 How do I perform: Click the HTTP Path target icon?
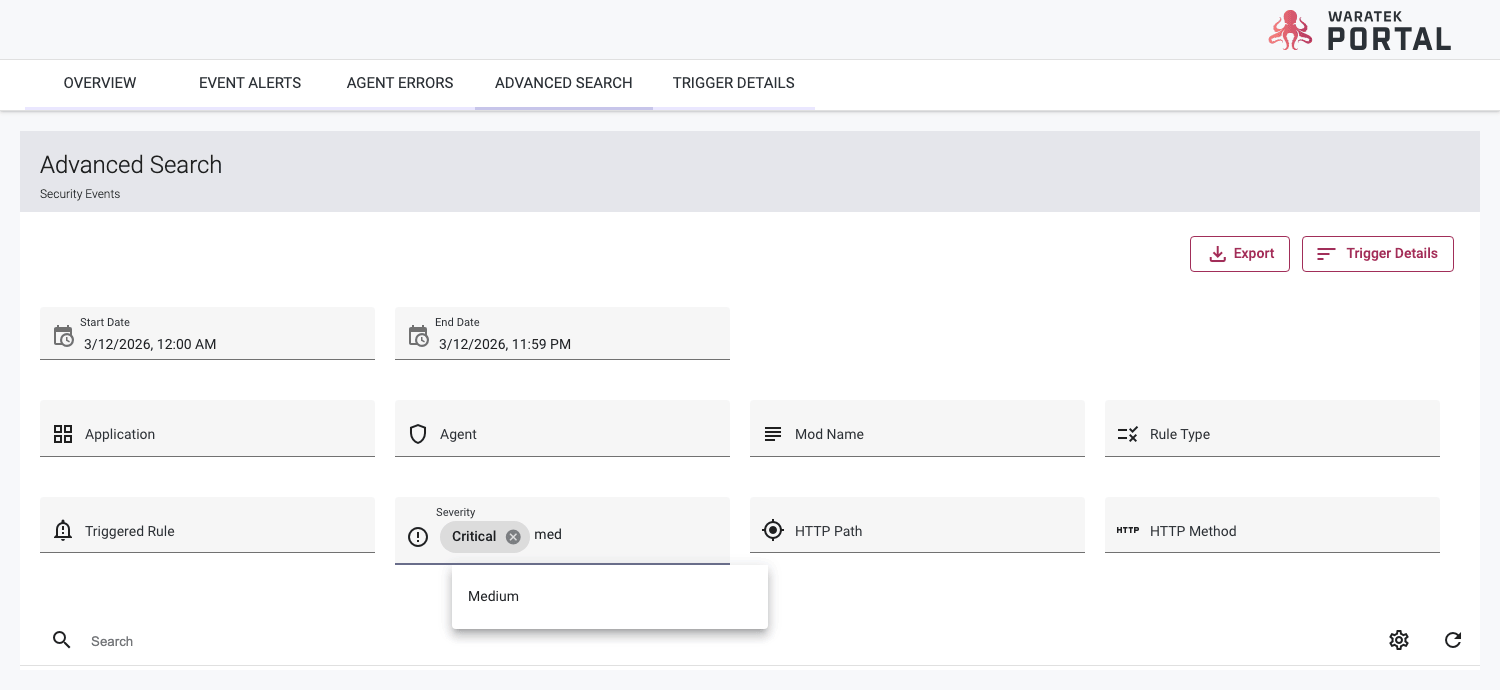772,530
